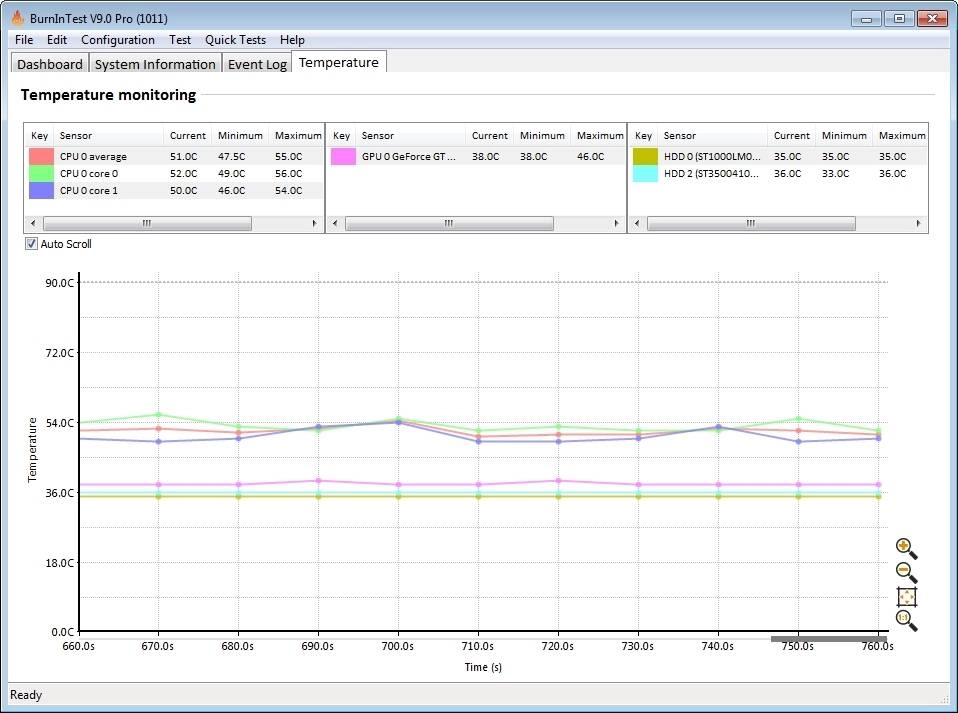
Task: Click the fit-to-view graph icon
Action: [906, 597]
